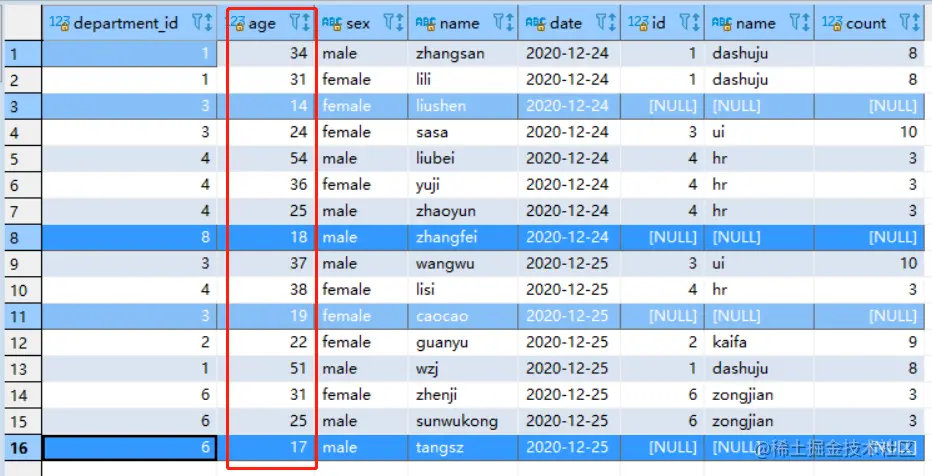Select row number 11 header

[x=23, y=316]
